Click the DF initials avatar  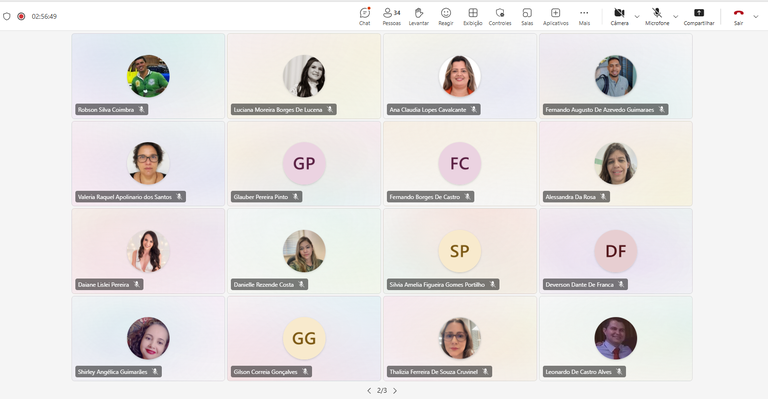point(616,251)
